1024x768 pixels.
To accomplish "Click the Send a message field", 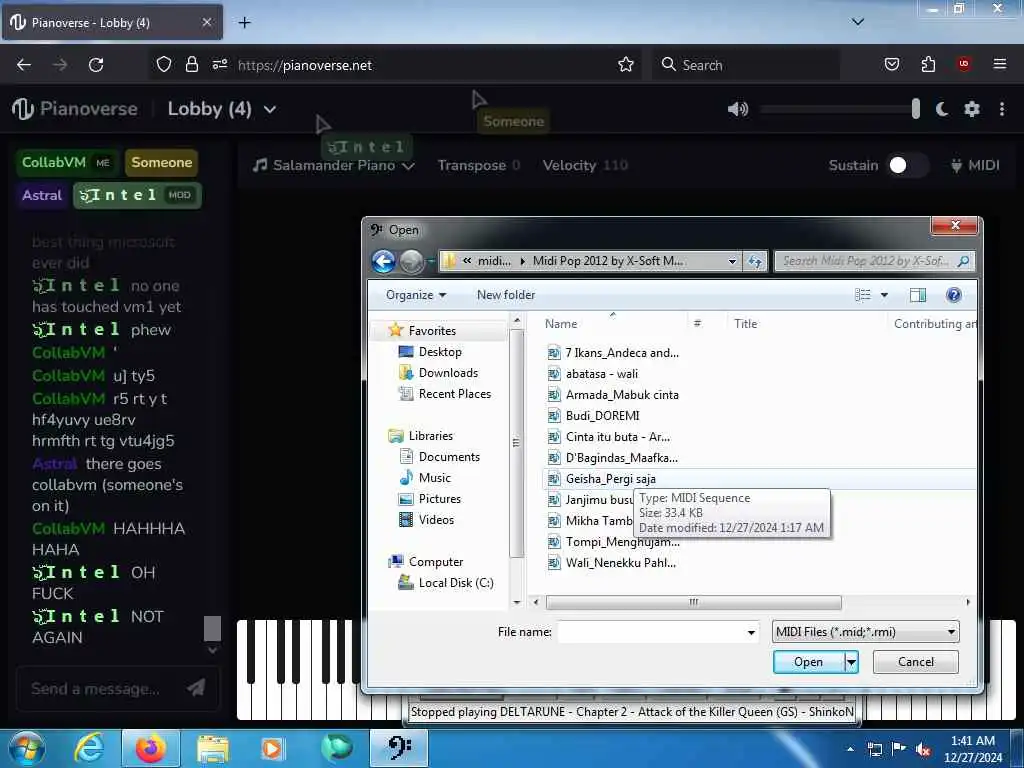I will pos(96,688).
